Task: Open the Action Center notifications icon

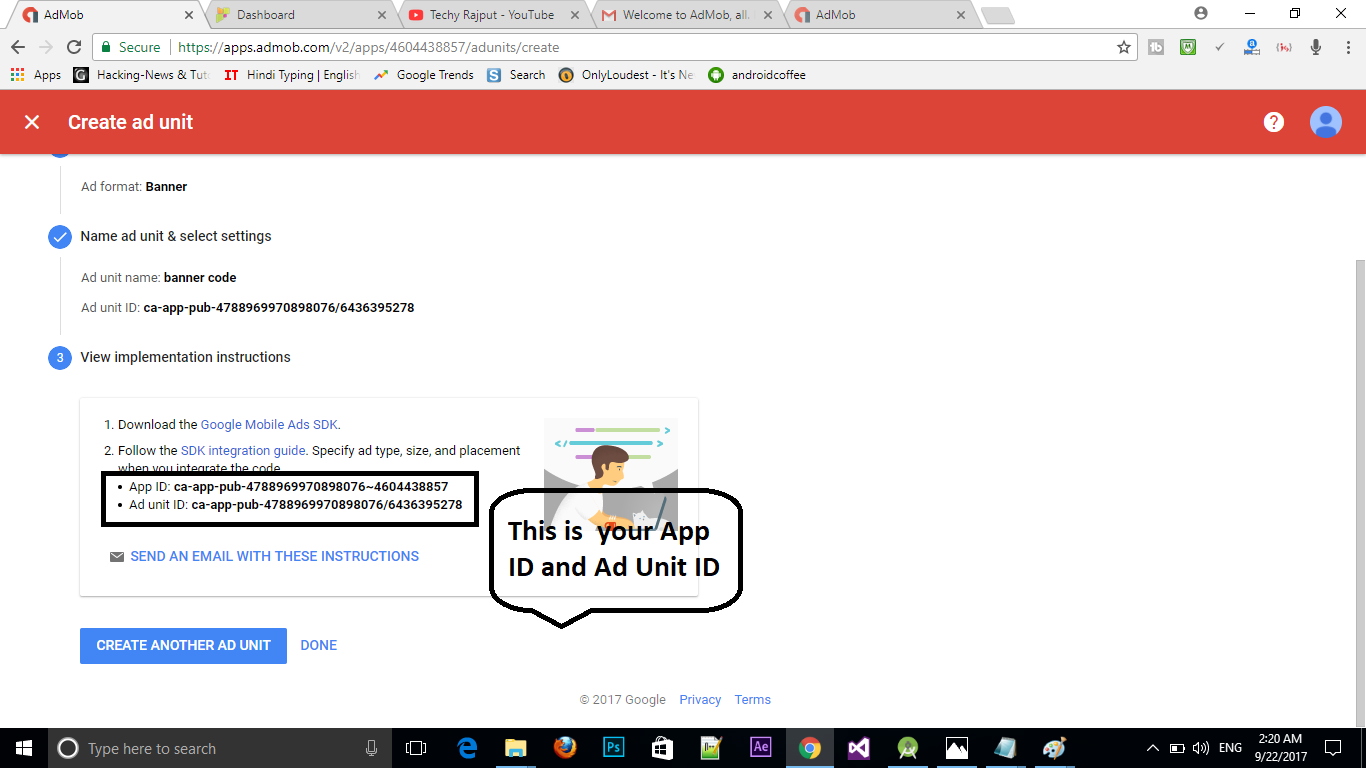Action: tap(1333, 748)
